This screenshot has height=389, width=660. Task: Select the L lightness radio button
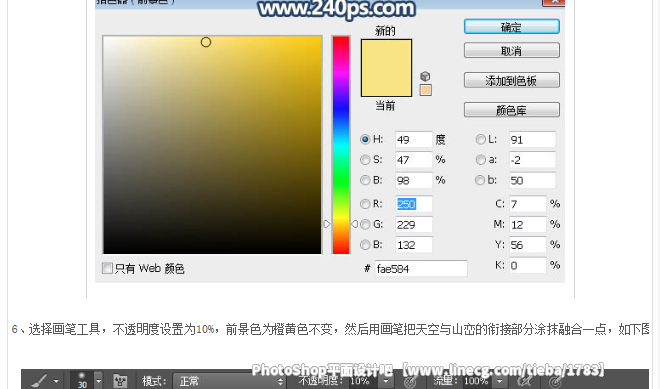click(480, 139)
